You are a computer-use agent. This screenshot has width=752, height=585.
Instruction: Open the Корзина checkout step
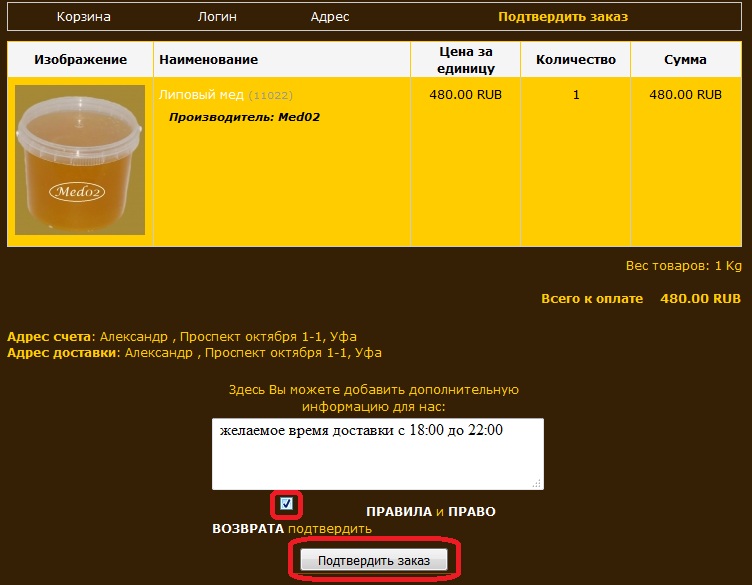(83, 17)
